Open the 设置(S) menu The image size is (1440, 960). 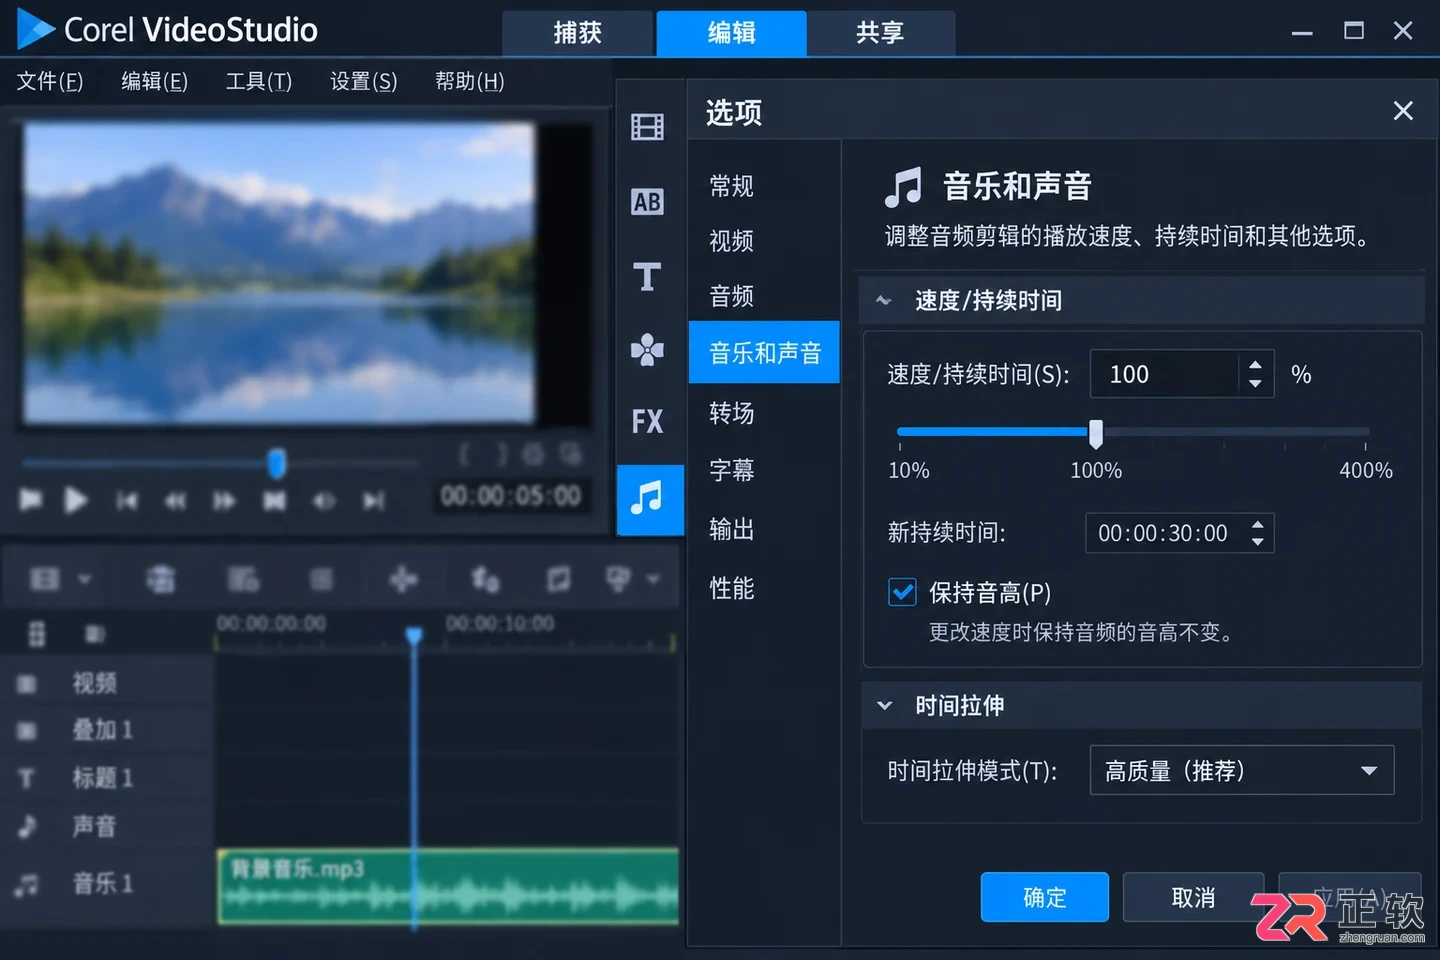click(364, 81)
